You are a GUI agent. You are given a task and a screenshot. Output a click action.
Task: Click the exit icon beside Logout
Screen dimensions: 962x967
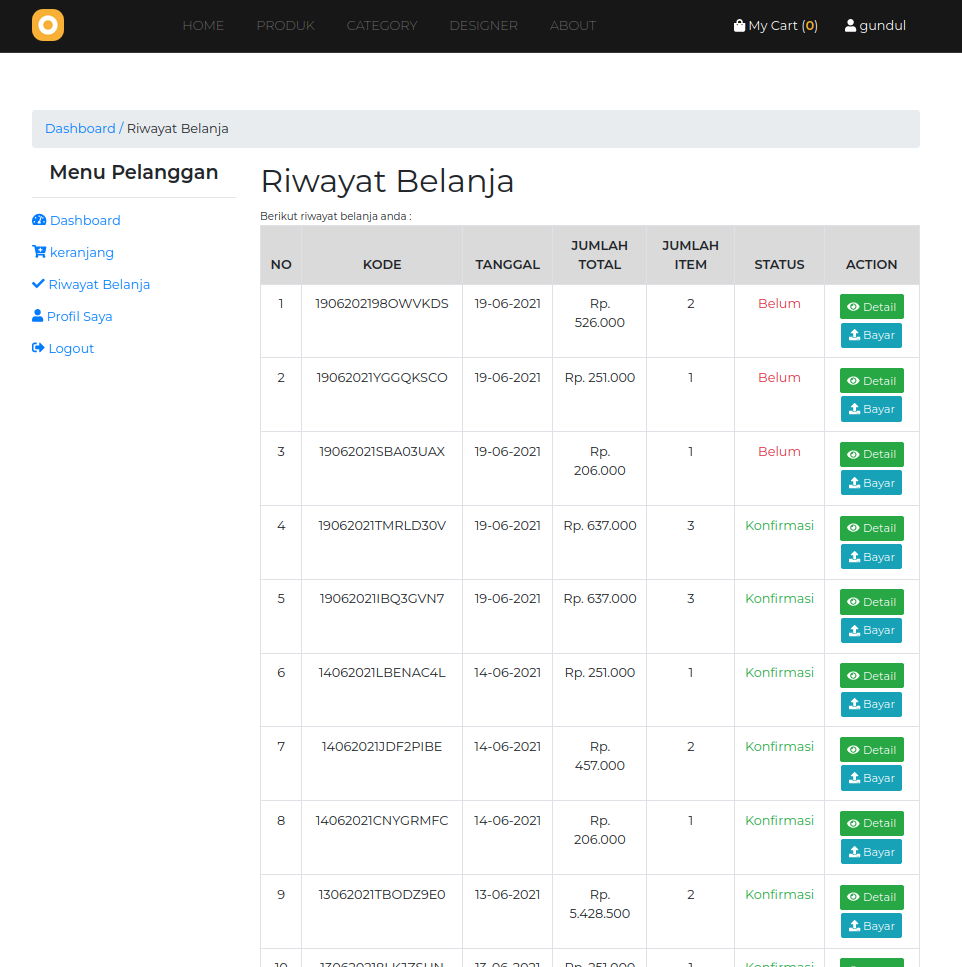point(36,348)
